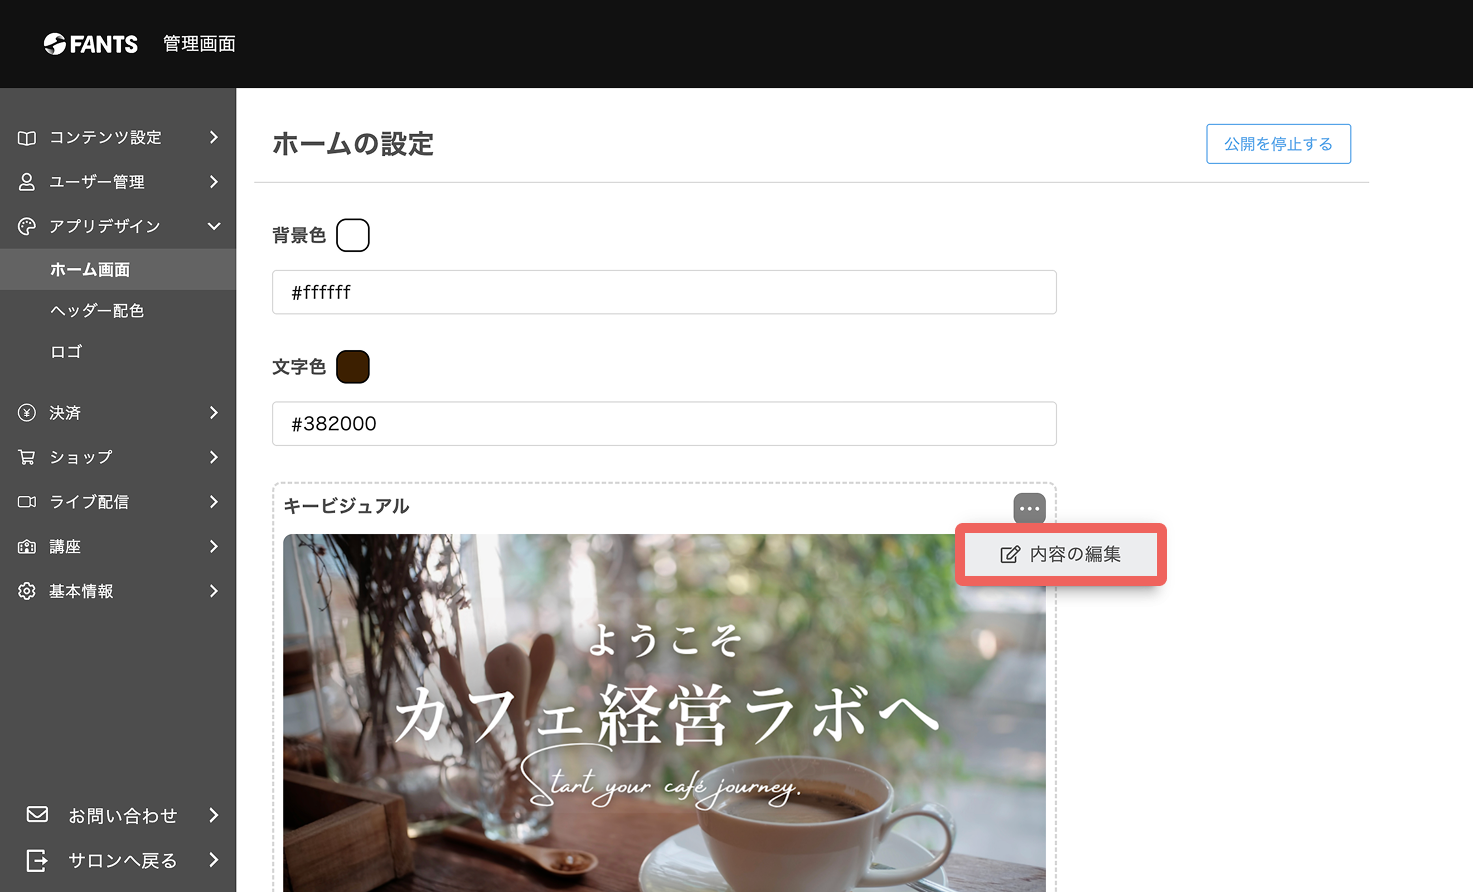Expand the 講座 menu chevron
The image size is (1473, 892).
[214, 546]
